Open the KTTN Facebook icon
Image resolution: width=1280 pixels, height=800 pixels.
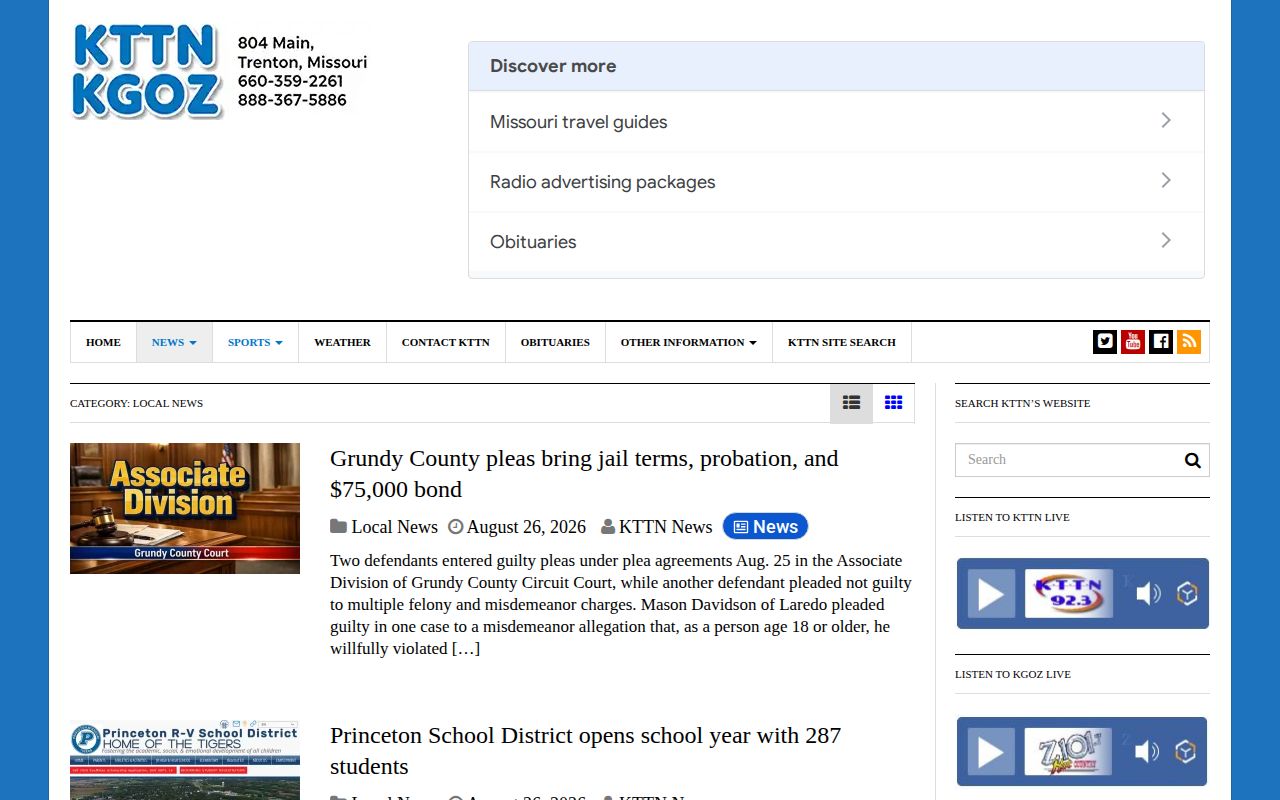click(1161, 342)
